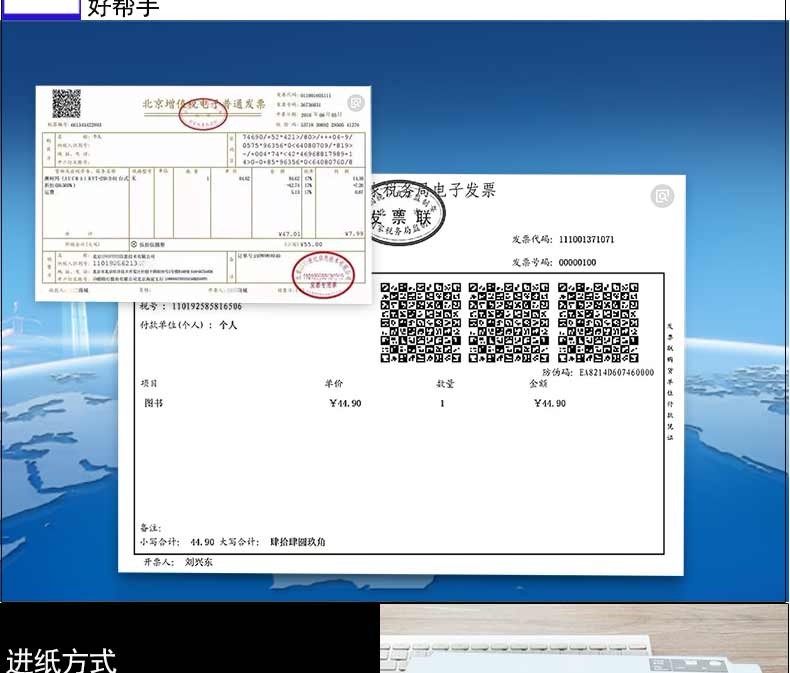Click the red round seal on small invoice
Image resolution: width=790 pixels, height=673 pixels.
click(323, 275)
